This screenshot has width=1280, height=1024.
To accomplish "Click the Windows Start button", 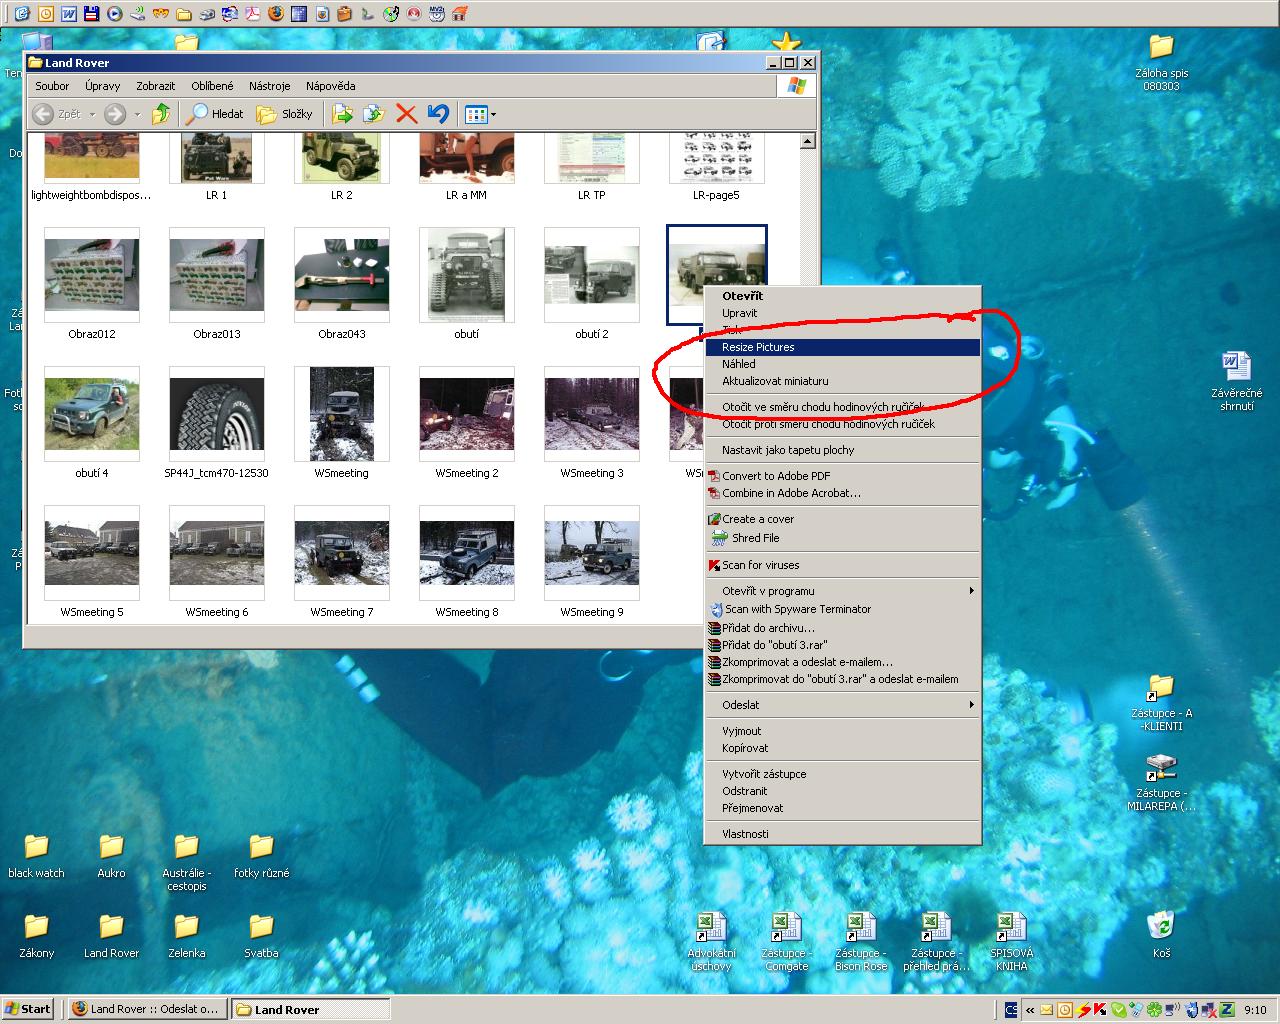I will click(28, 1009).
